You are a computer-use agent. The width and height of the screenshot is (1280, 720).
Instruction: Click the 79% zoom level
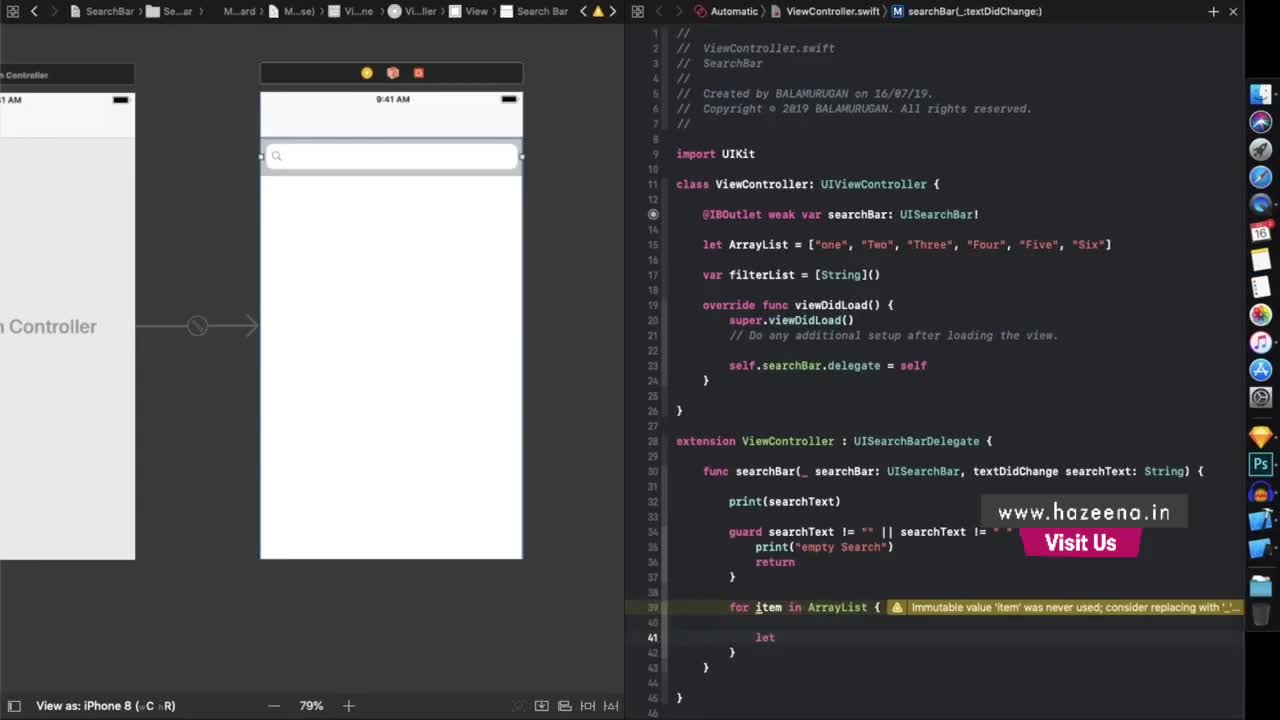311,706
